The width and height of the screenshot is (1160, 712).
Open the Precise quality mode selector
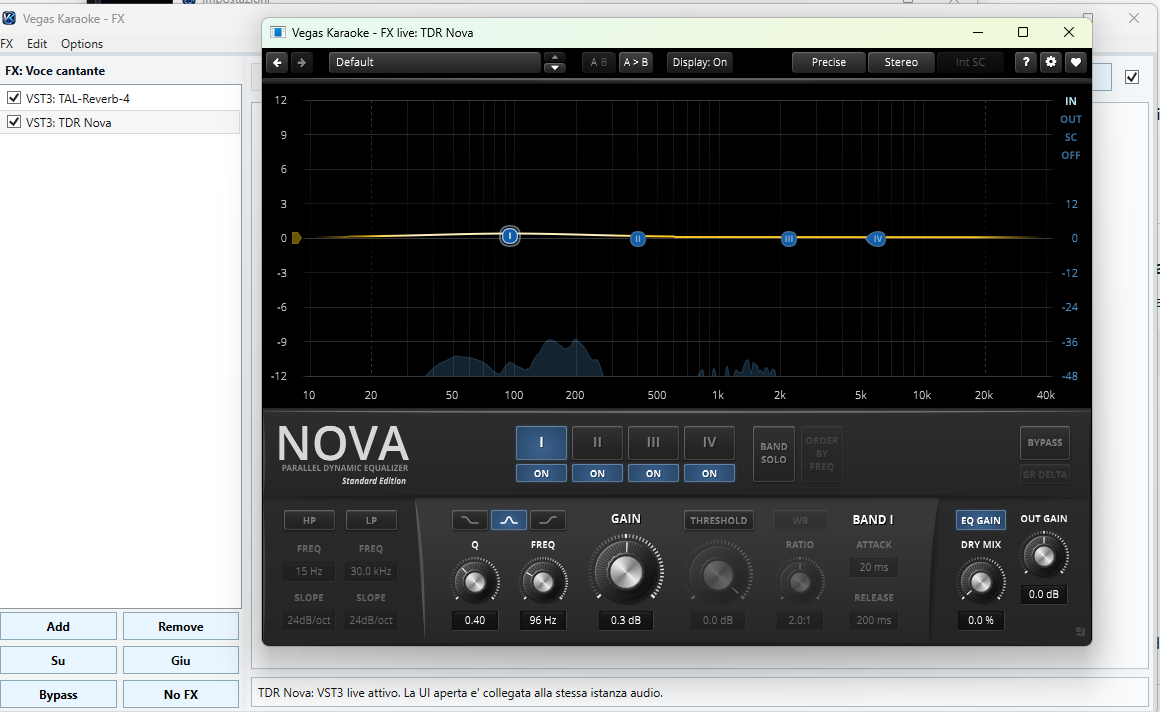coord(829,62)
